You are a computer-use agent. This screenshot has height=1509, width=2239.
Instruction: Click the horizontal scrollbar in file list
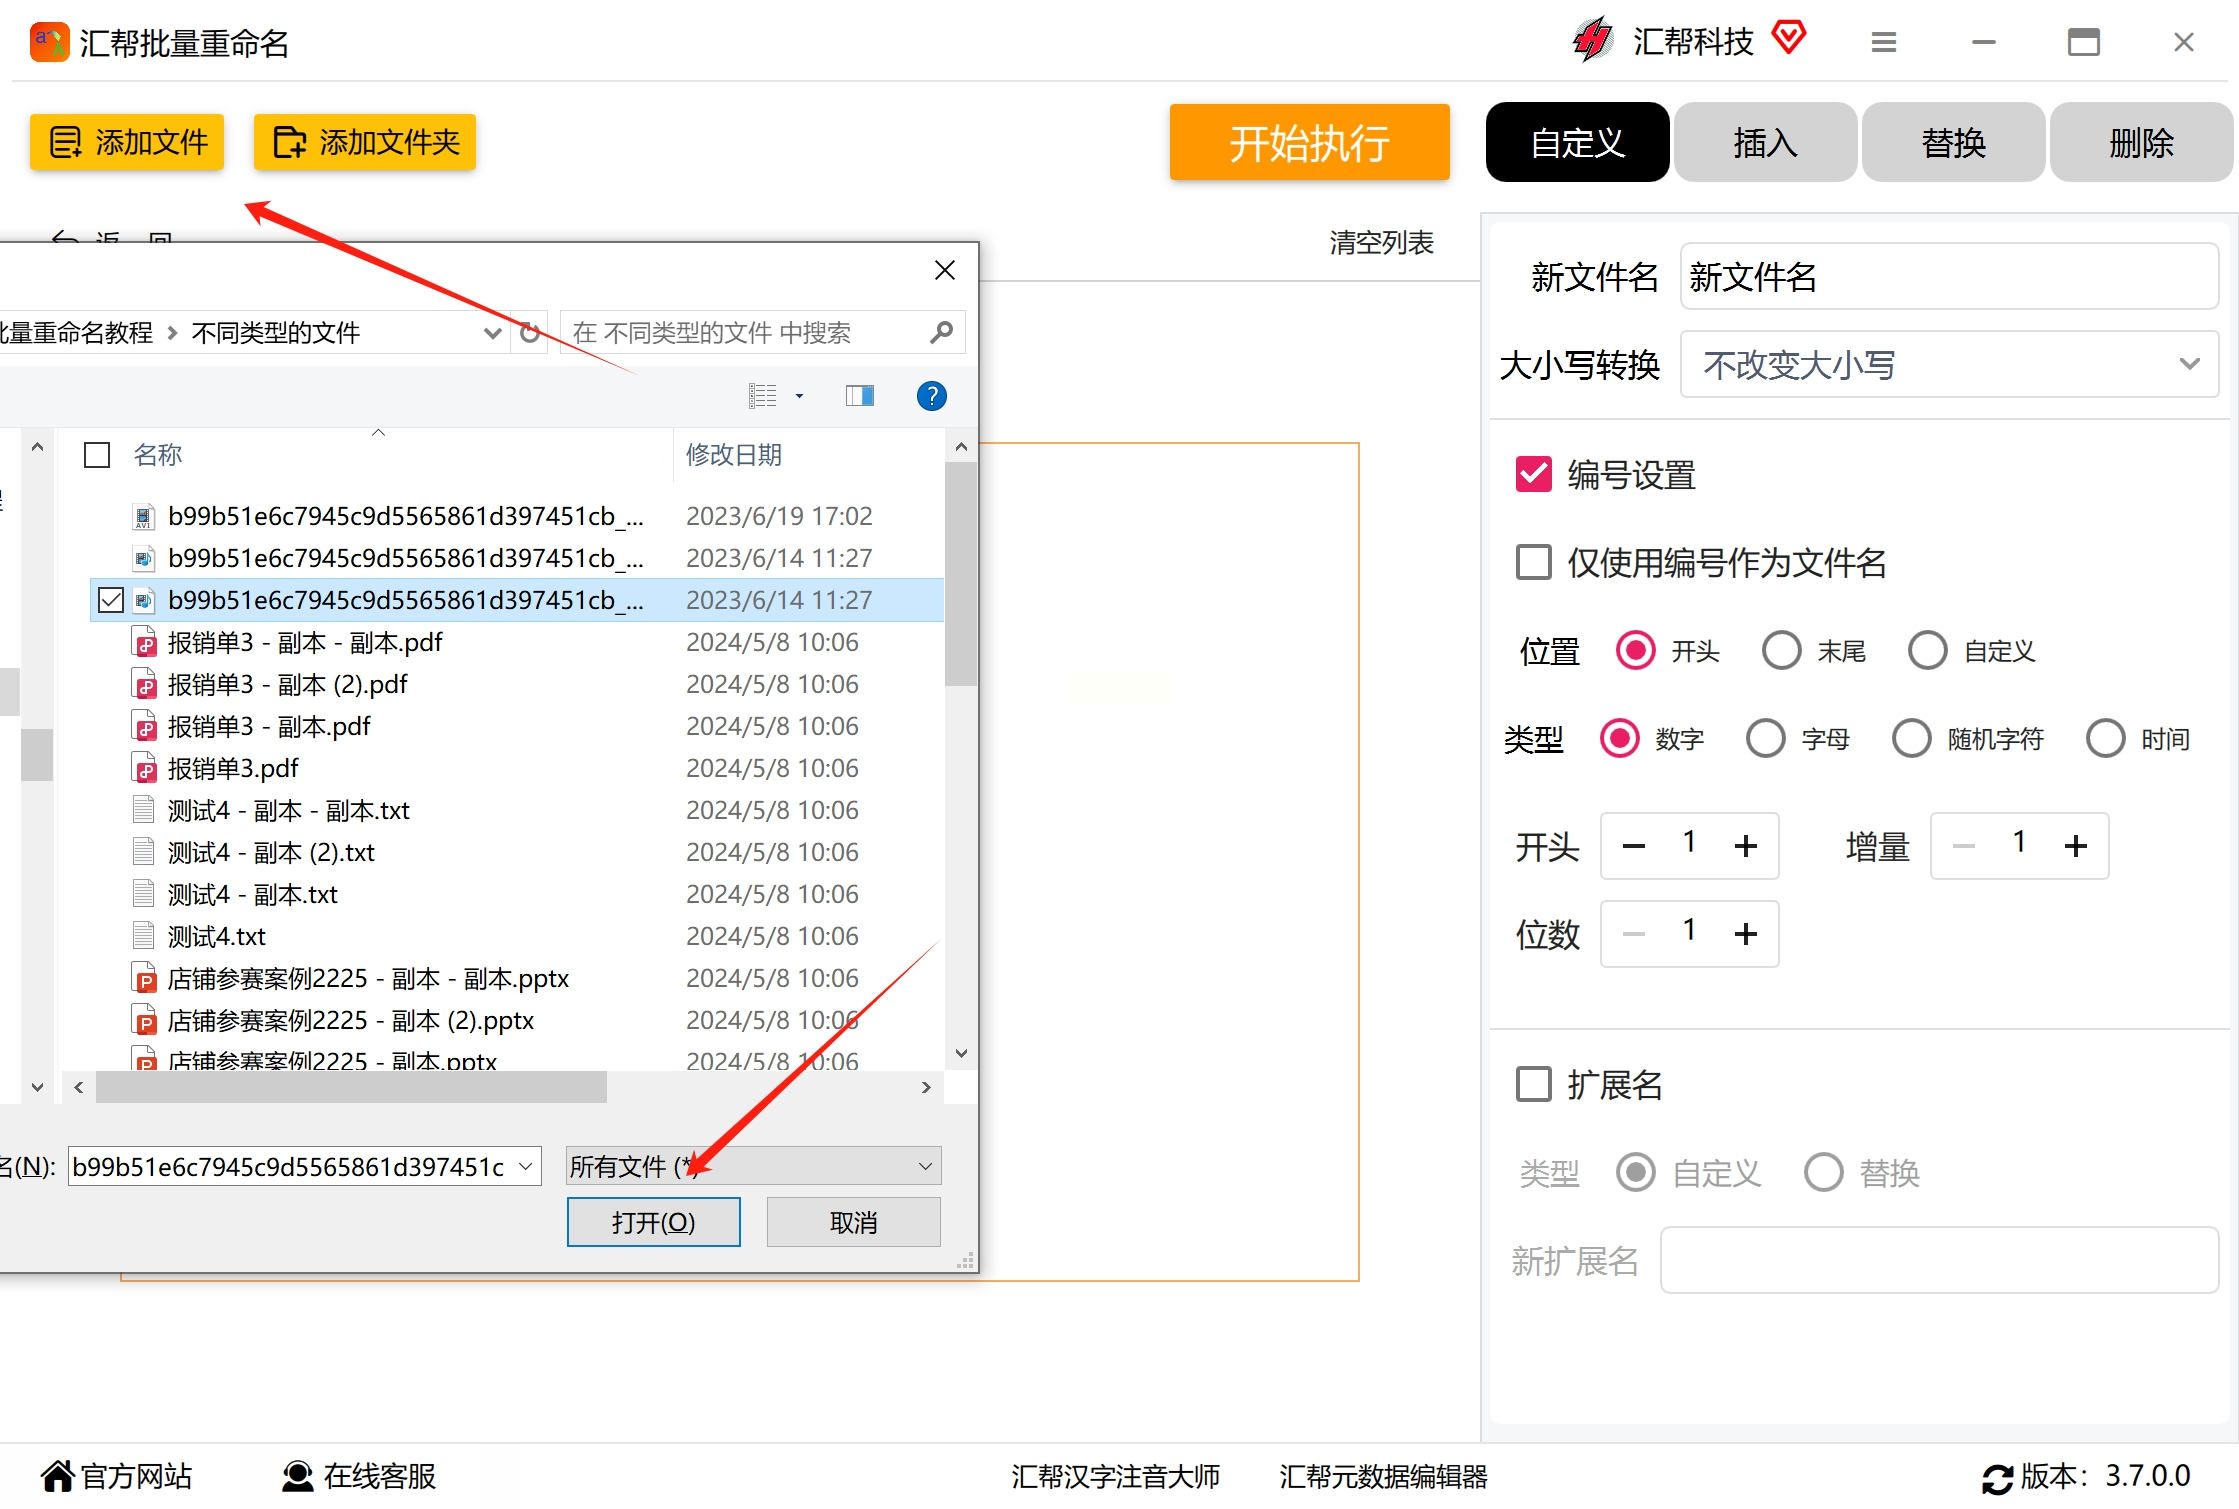point(351,1087)
